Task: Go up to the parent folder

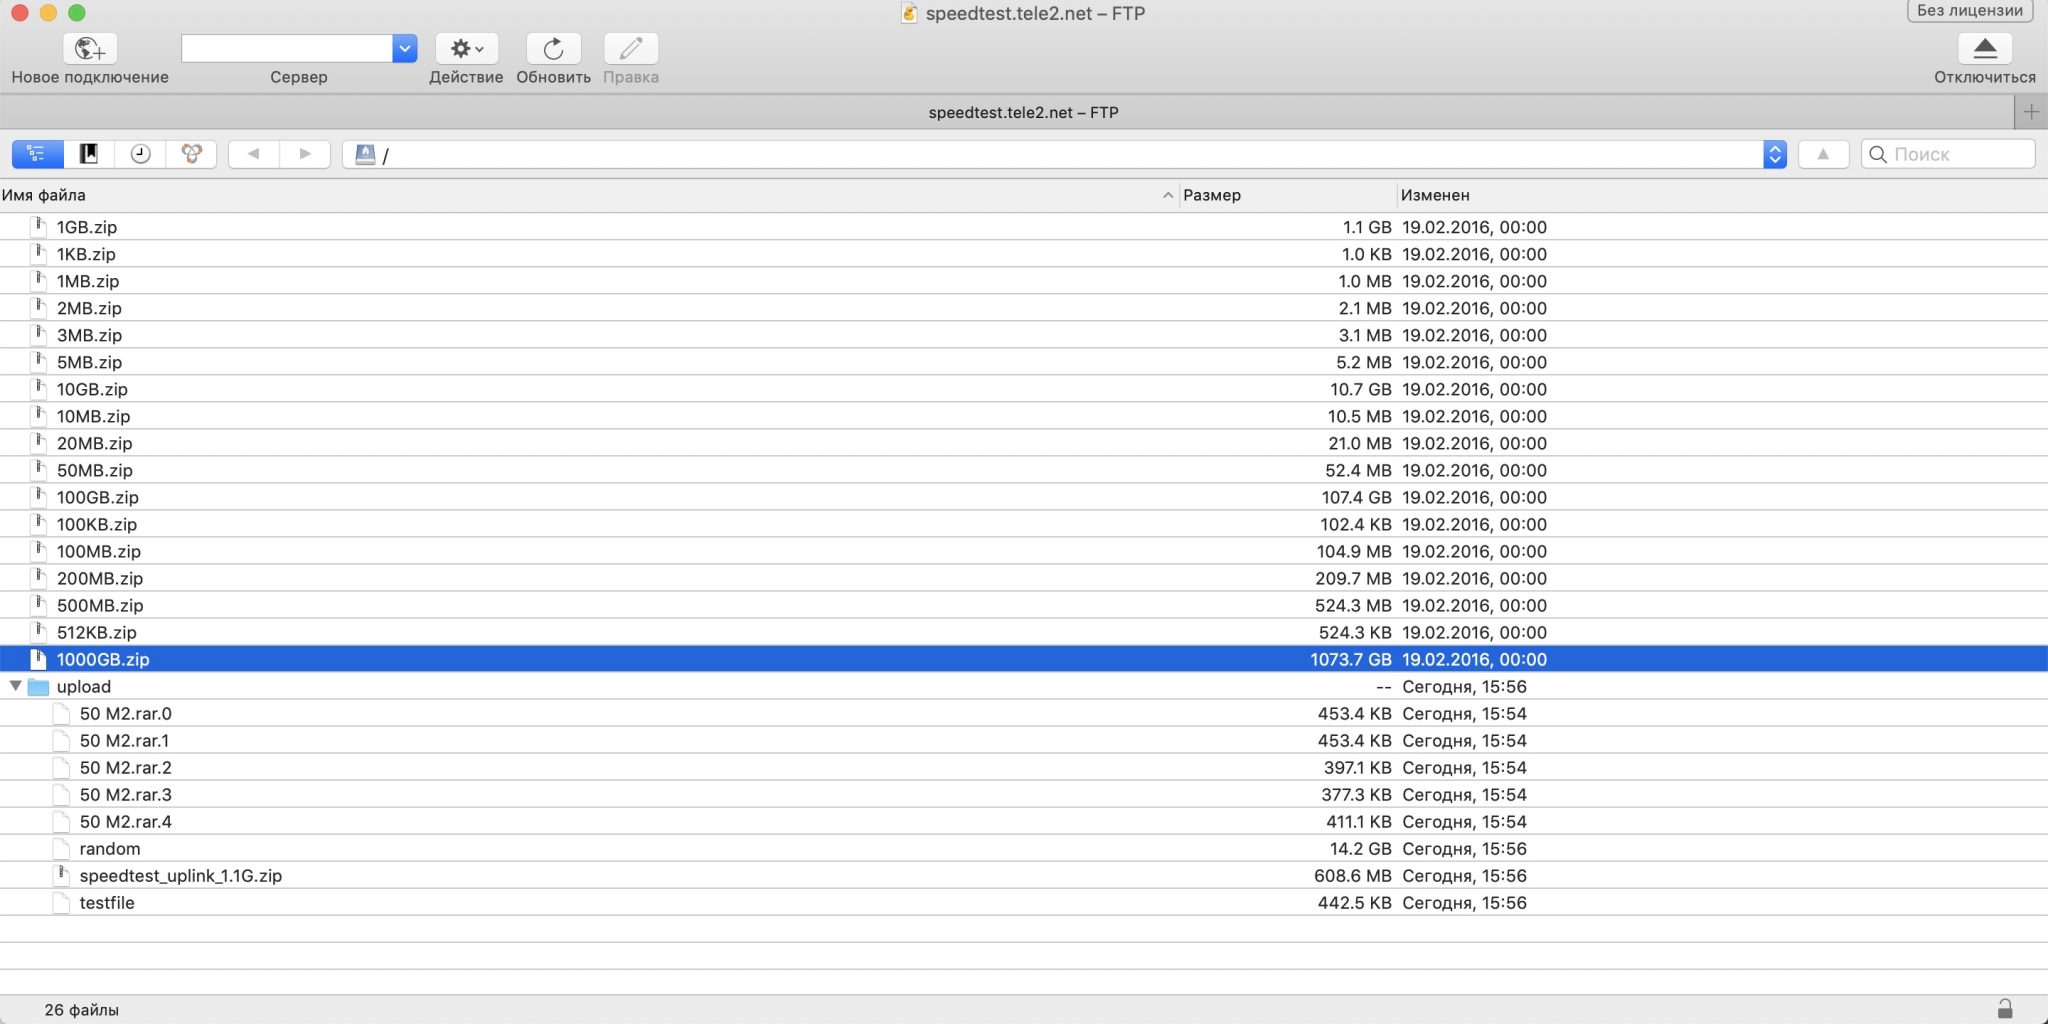Action: point(1823,154)
